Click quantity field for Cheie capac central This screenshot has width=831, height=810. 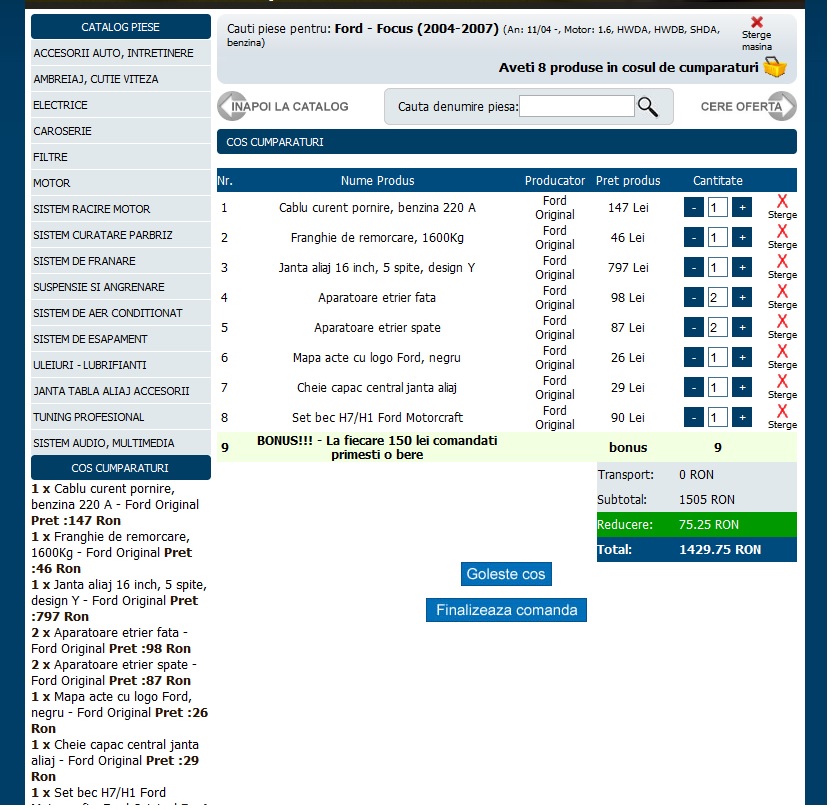[x=717, y=388]
